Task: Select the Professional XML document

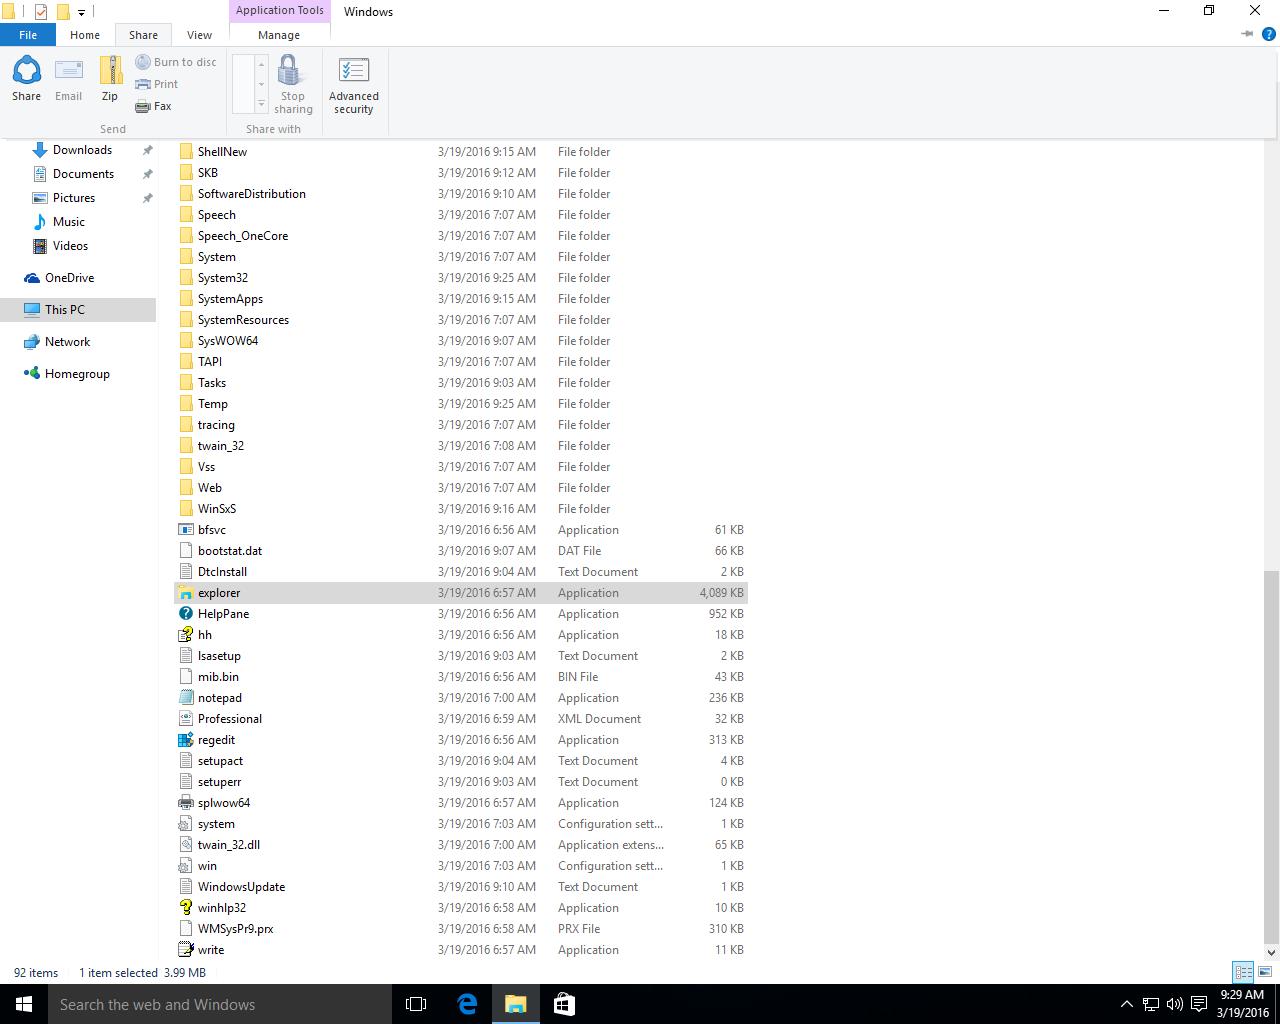Action: click(x=461, y=719)
